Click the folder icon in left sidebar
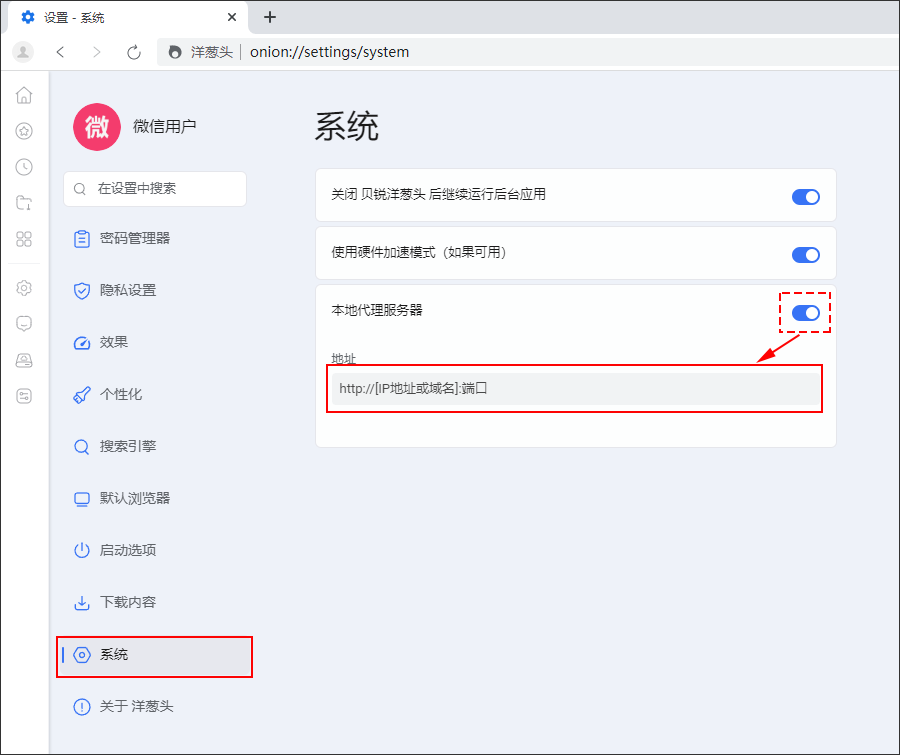The height and width of the screenshot is (755, 900). pyautogui.click(x=24, y=203)
